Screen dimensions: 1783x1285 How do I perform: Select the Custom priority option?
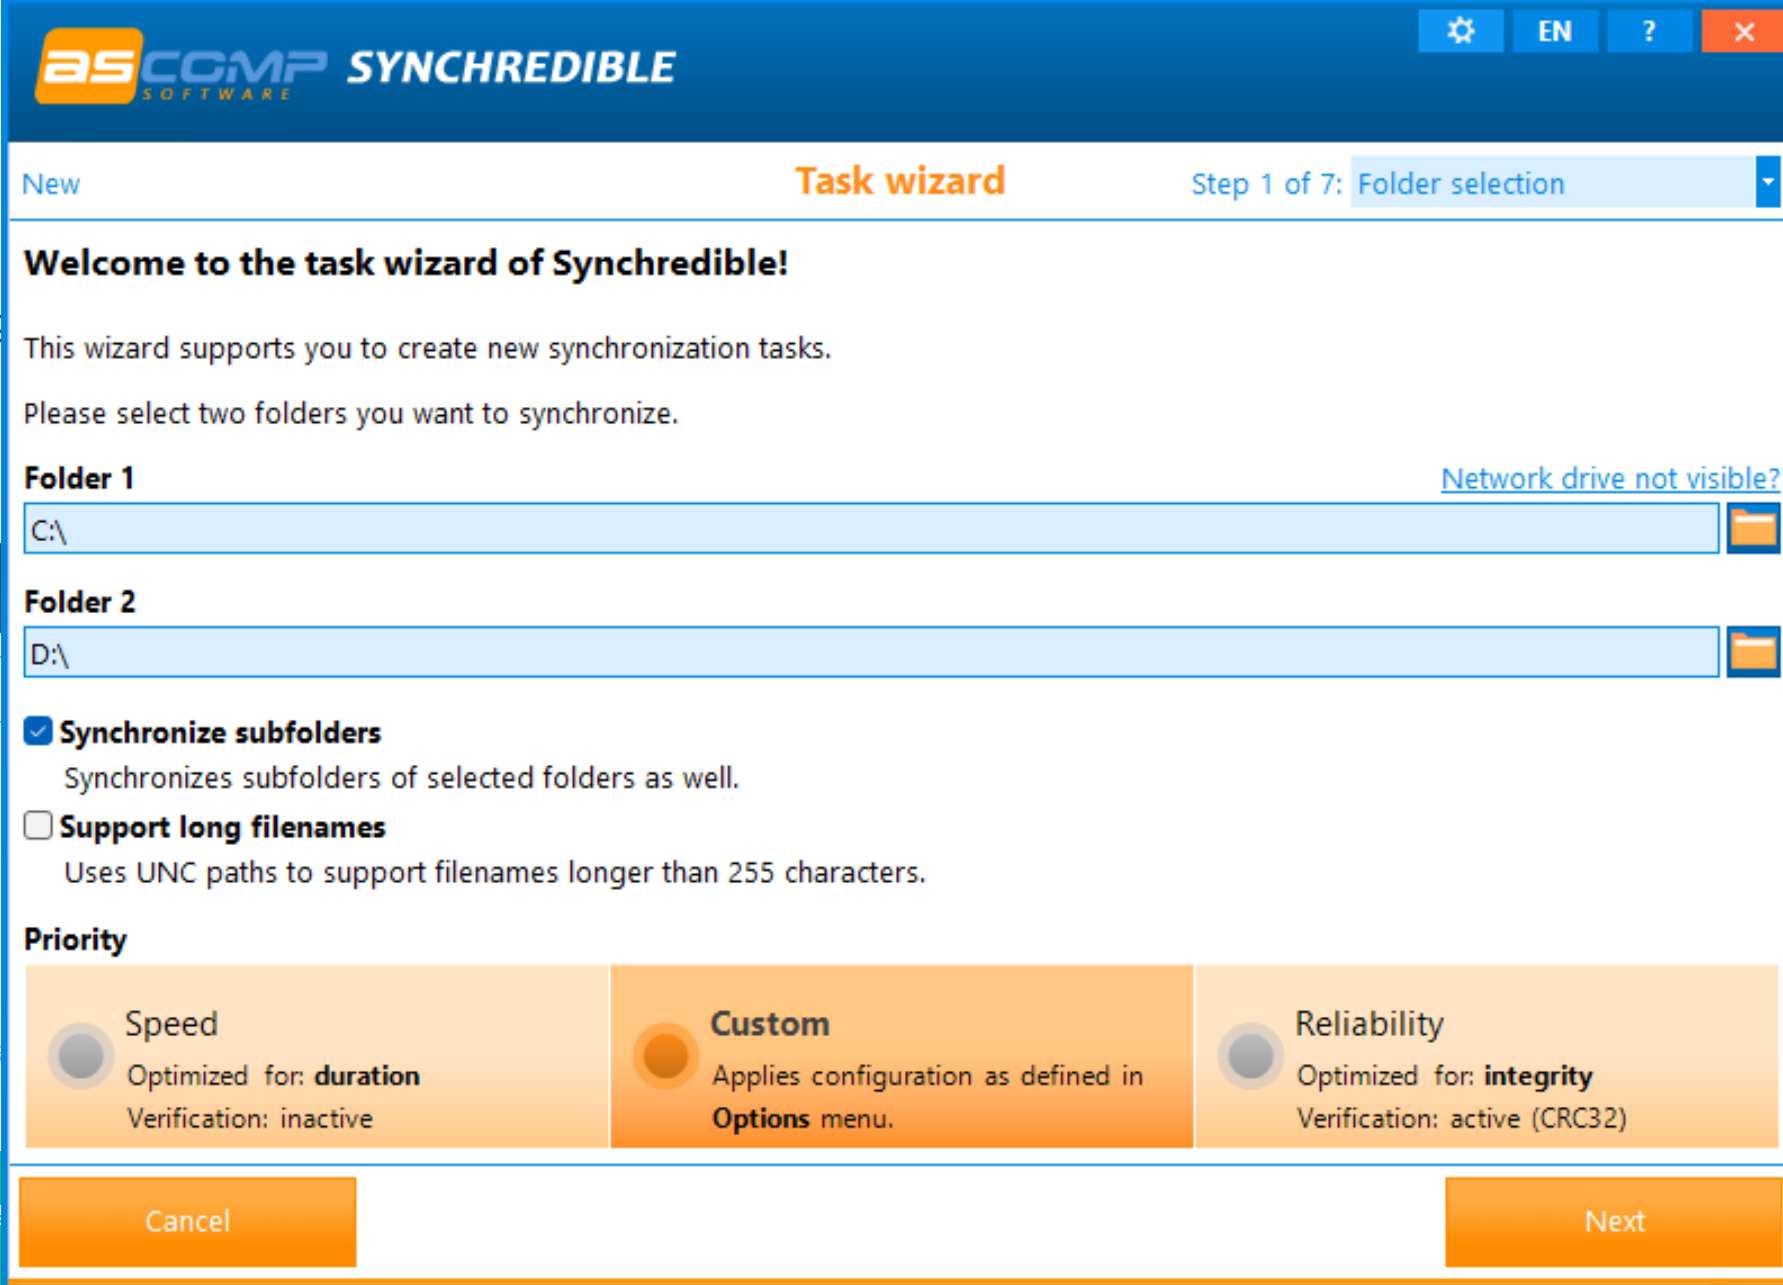(901, 1057)
